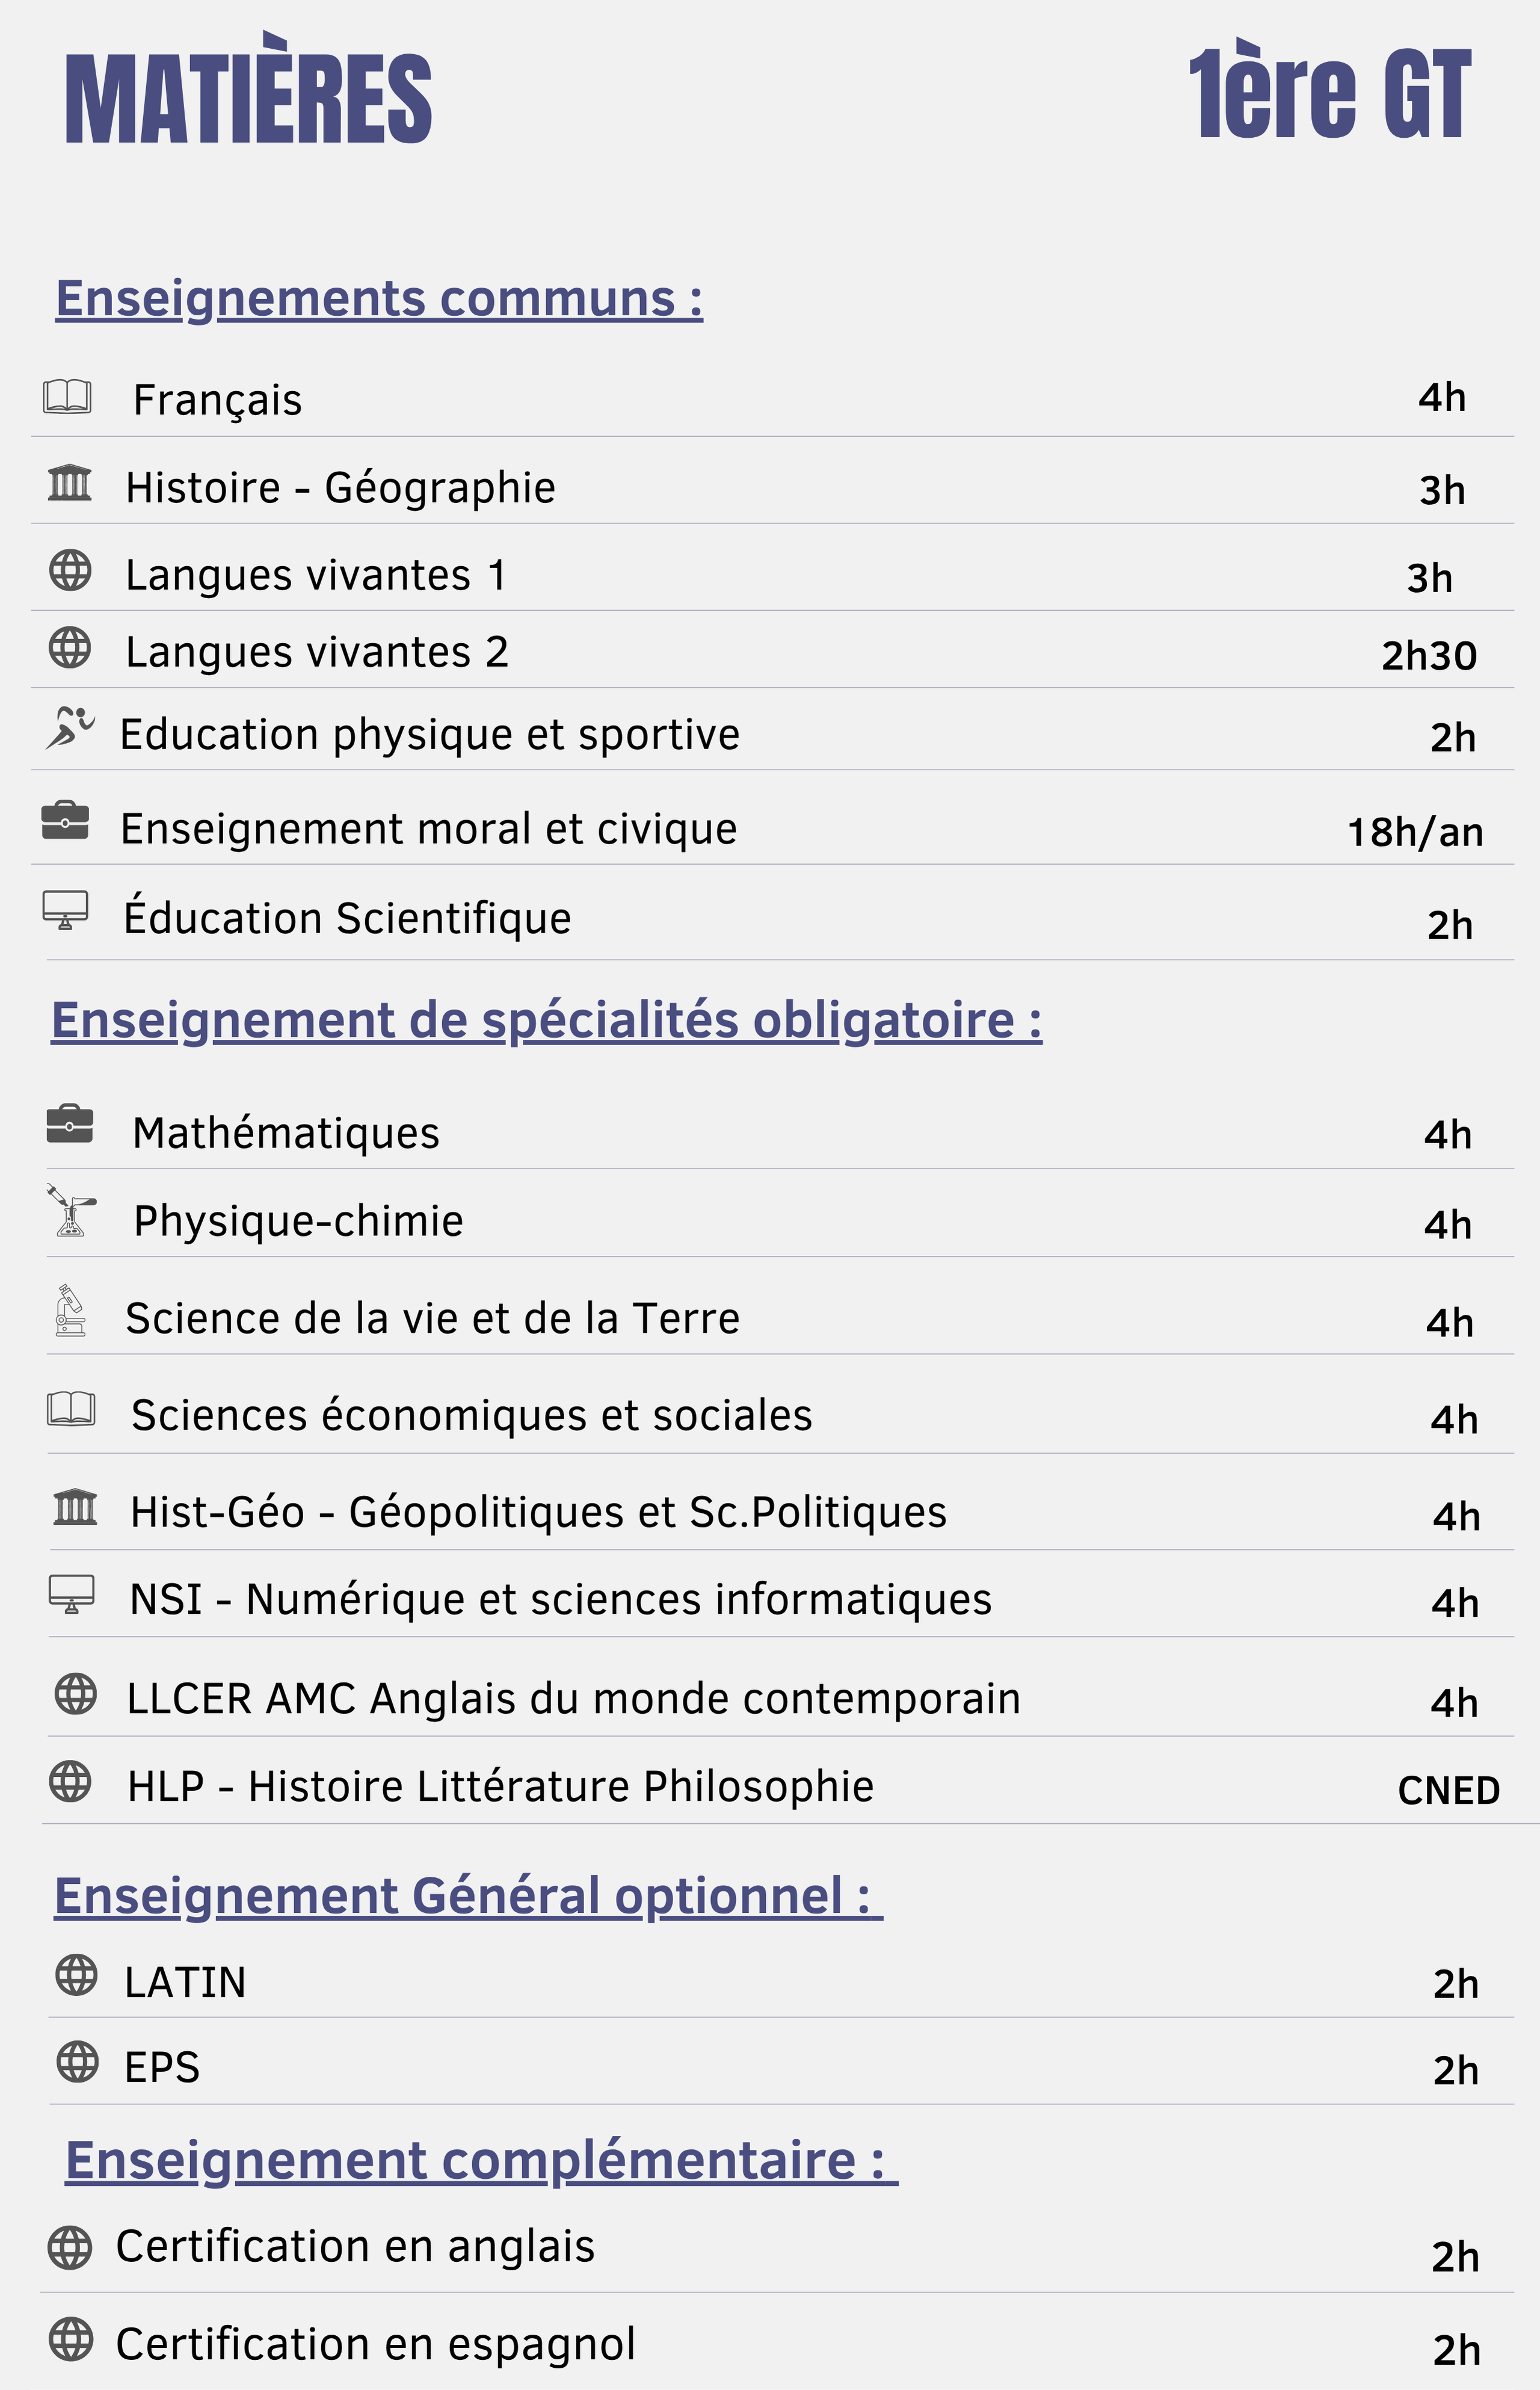The image size is (1540, 2390).
Task: Click the 18h/an value for Enseignement moral
Action: coord(1415,832)
